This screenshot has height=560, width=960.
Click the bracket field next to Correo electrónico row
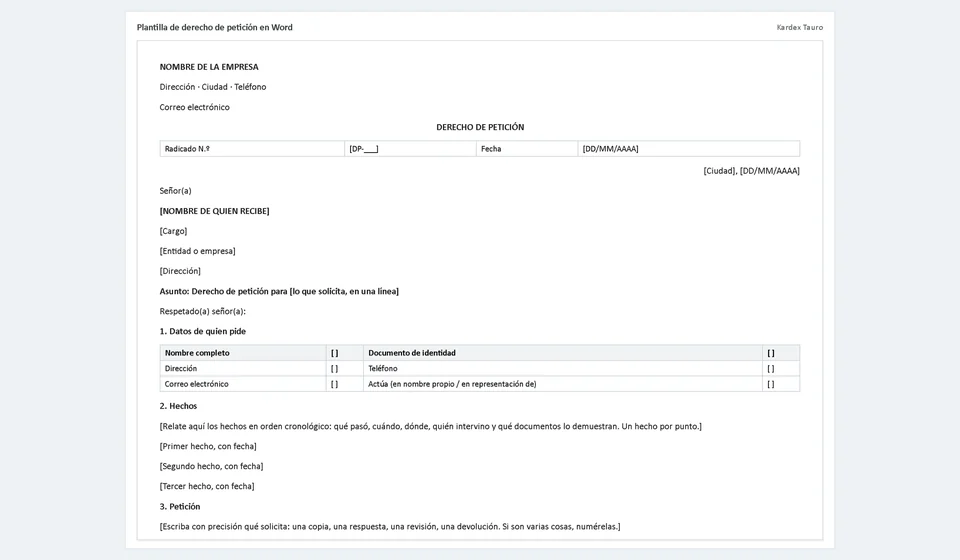[345, 384]
